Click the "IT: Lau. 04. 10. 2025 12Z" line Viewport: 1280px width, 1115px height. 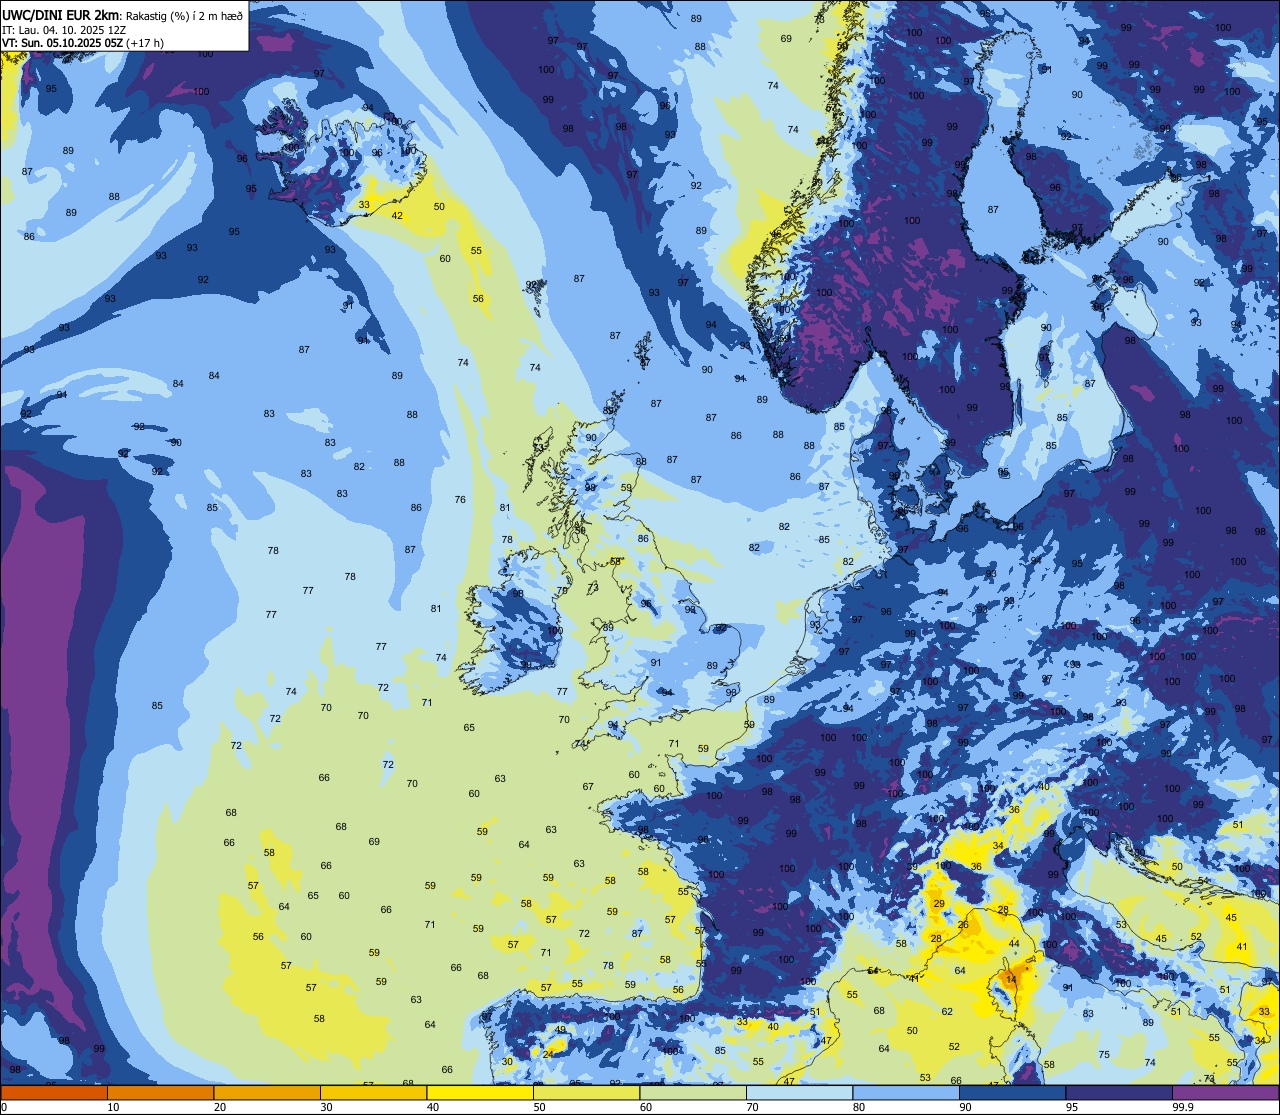65,29
